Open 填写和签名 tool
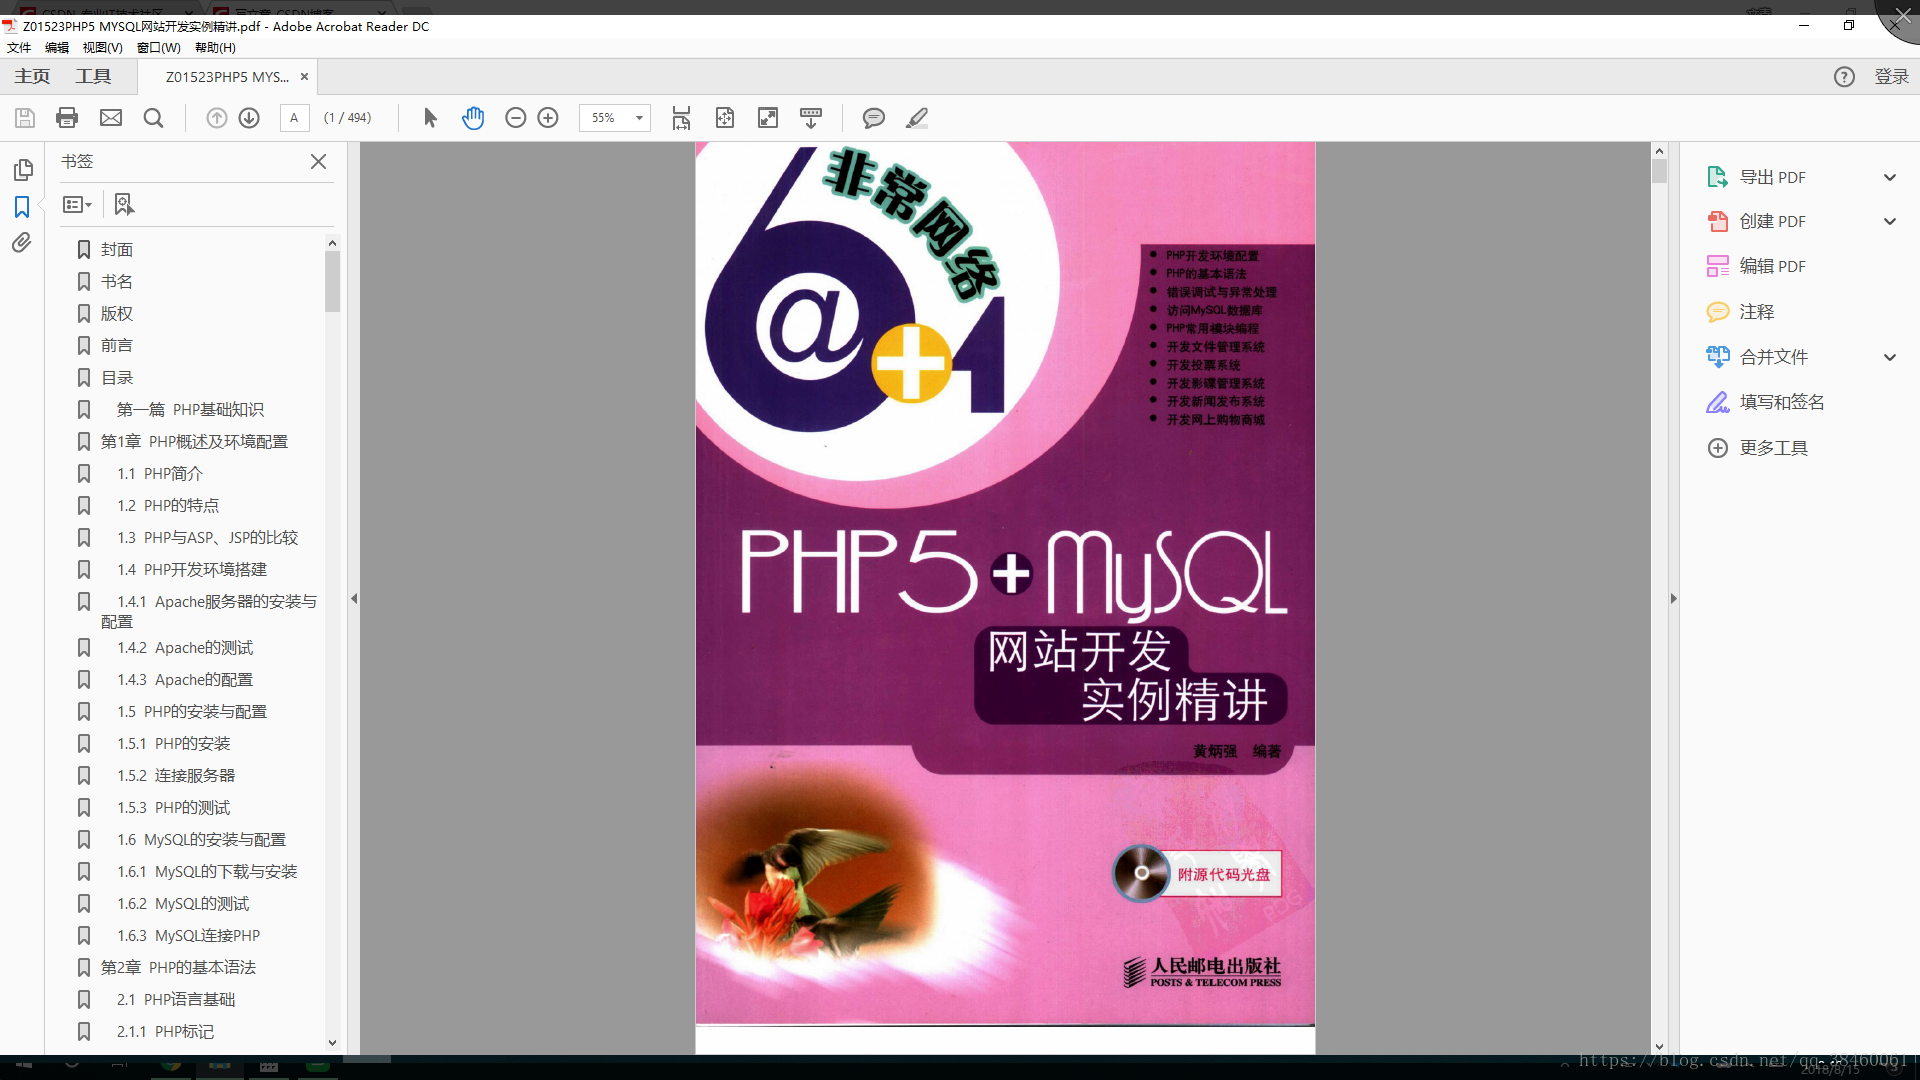Viewport: 1920px width, 1080px height. coord(1781,402)
